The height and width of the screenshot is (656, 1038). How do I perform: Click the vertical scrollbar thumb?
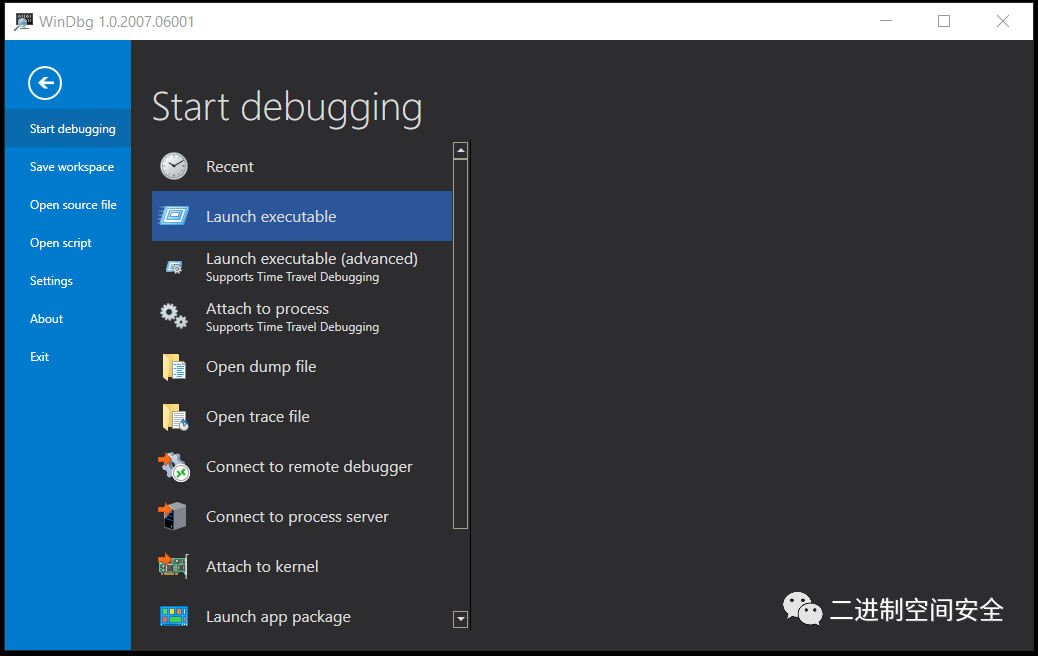pyautogui.click(x=461, y=344)
